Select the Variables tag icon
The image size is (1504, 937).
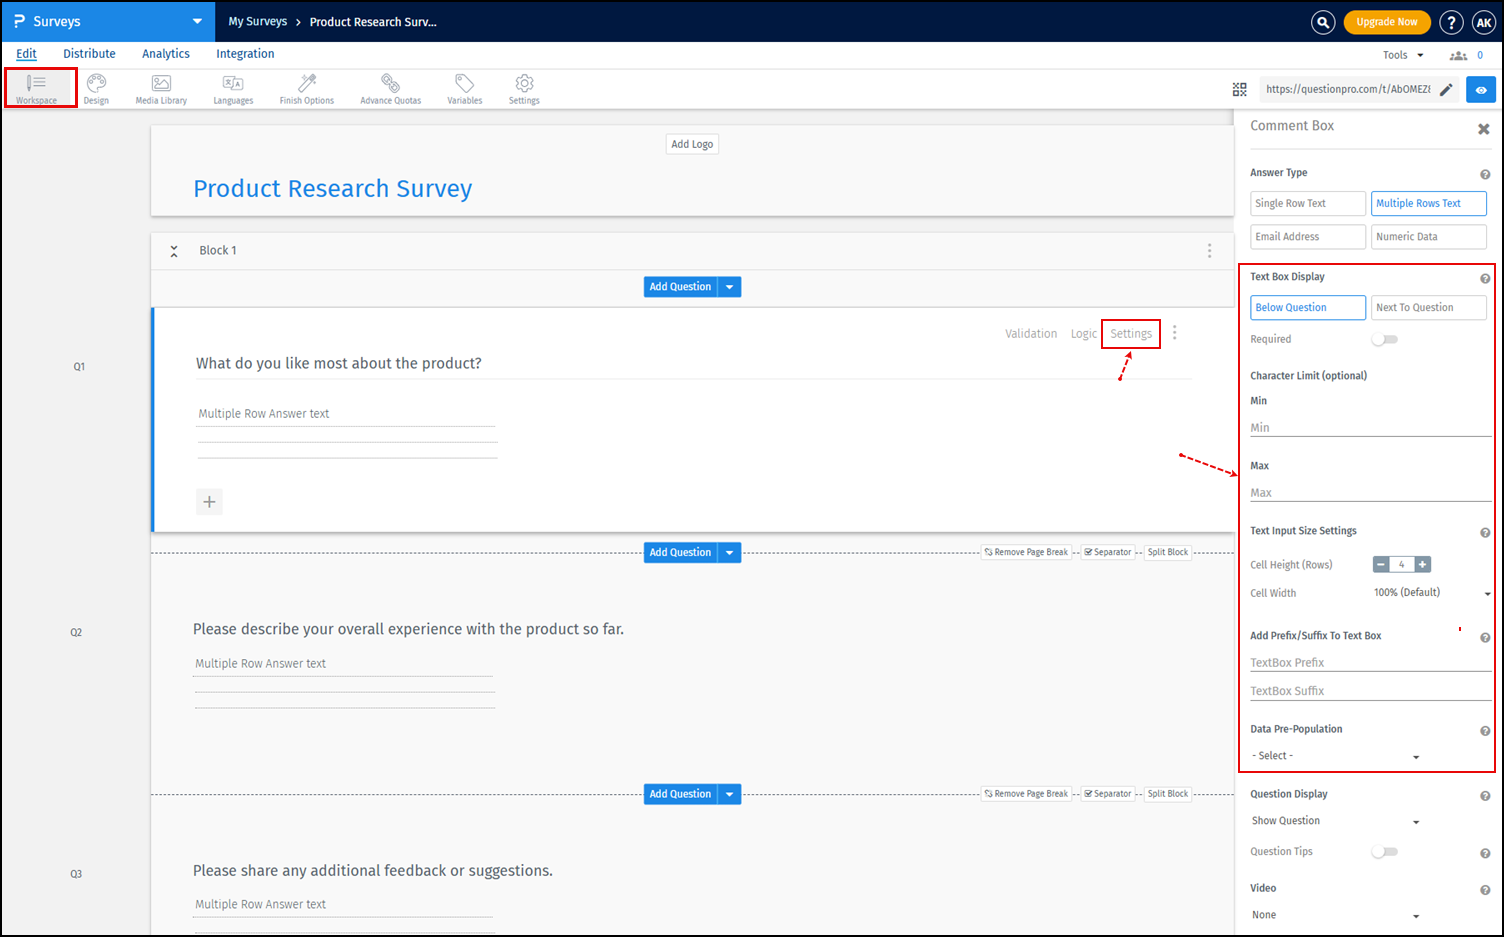point(464,88)
